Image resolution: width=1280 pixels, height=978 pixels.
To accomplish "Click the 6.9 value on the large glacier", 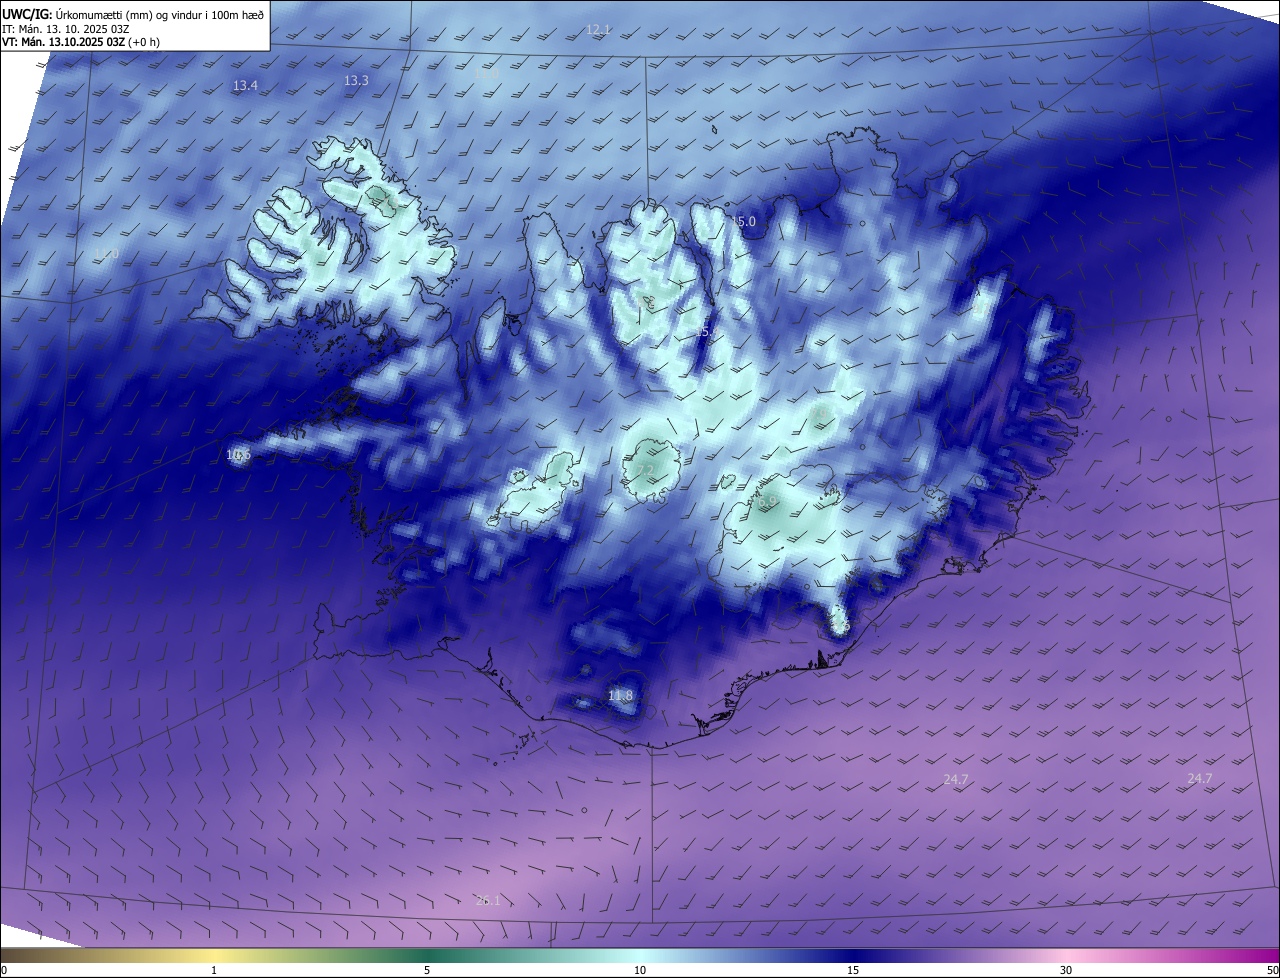I will [768, 502].
